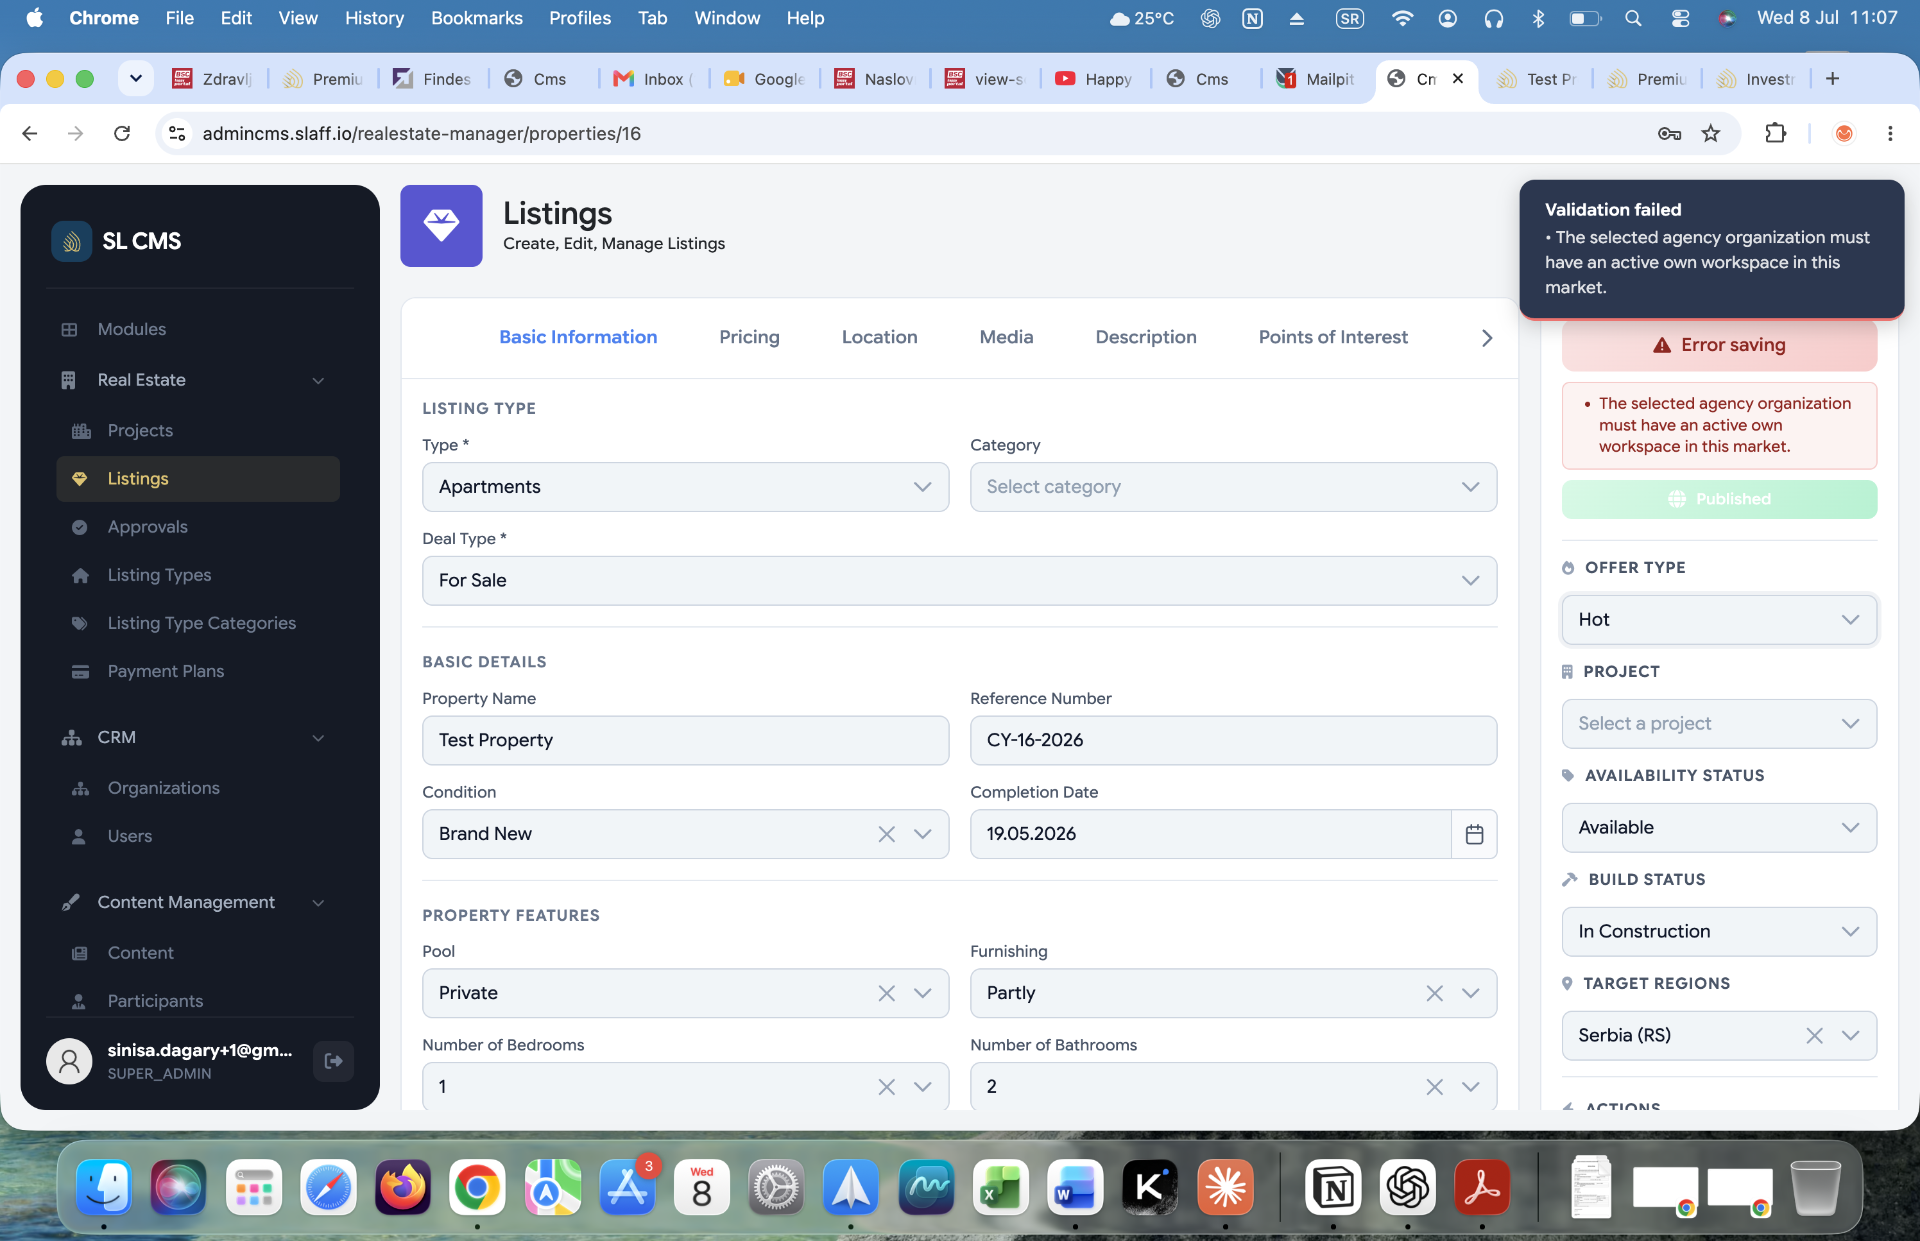Click the logout icon beside user email

click(x=334, y=1061)
